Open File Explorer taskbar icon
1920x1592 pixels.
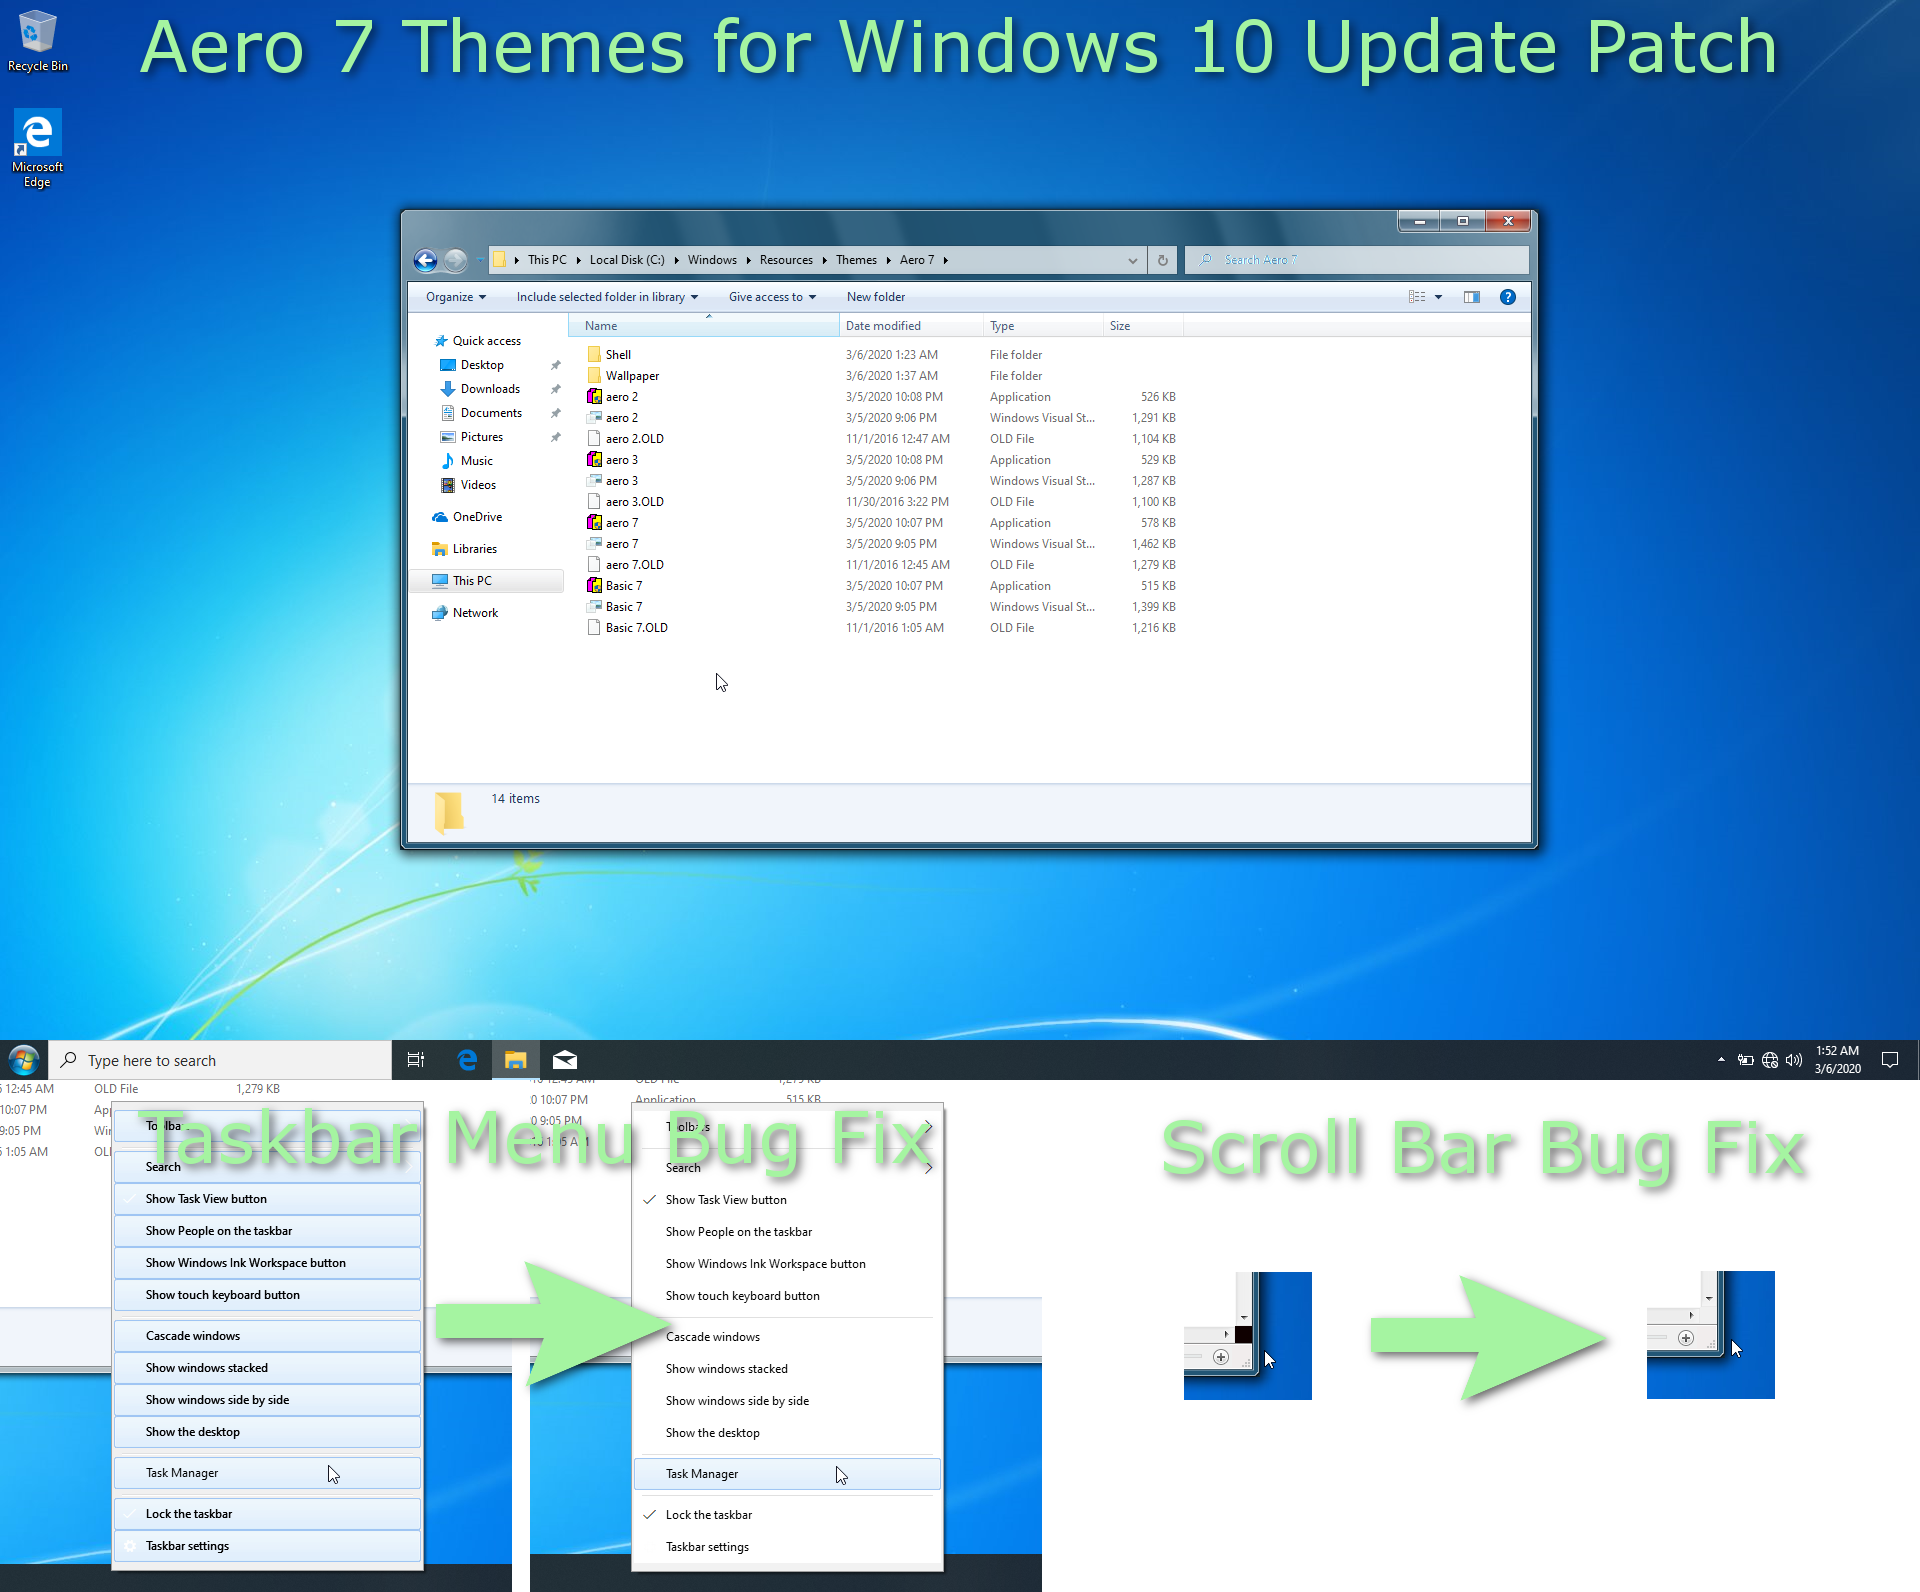click(516, 1060)
